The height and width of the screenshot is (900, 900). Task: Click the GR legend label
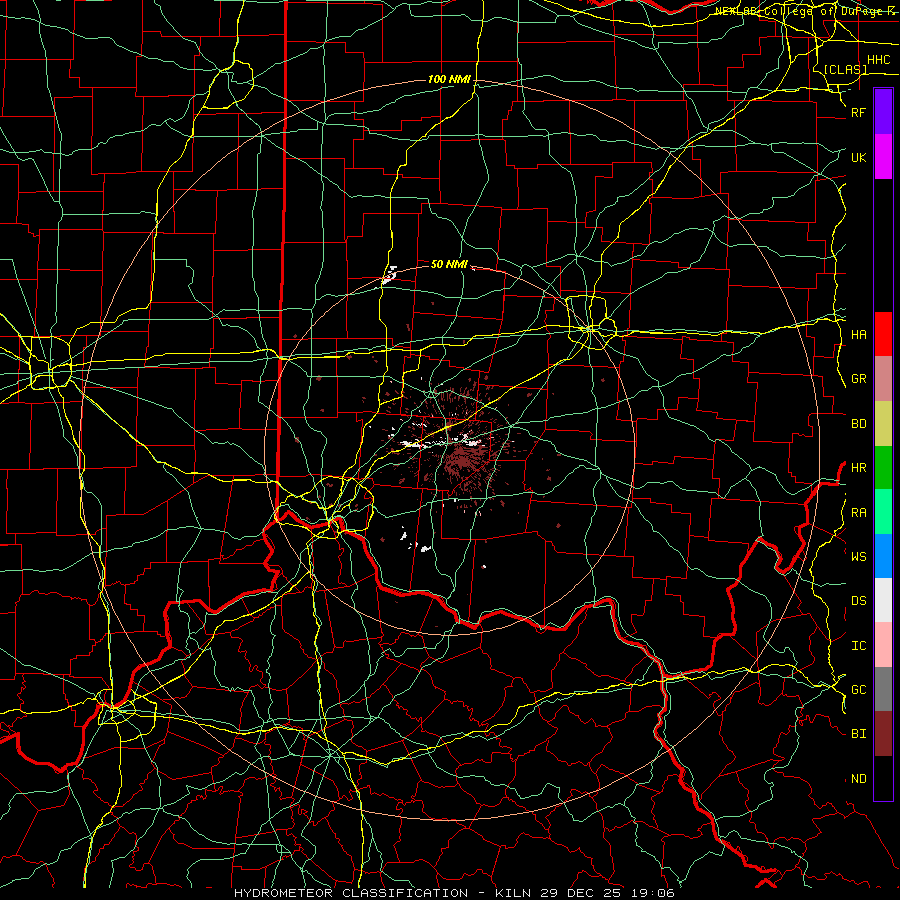pyautogui.click(x=858, y=379)
